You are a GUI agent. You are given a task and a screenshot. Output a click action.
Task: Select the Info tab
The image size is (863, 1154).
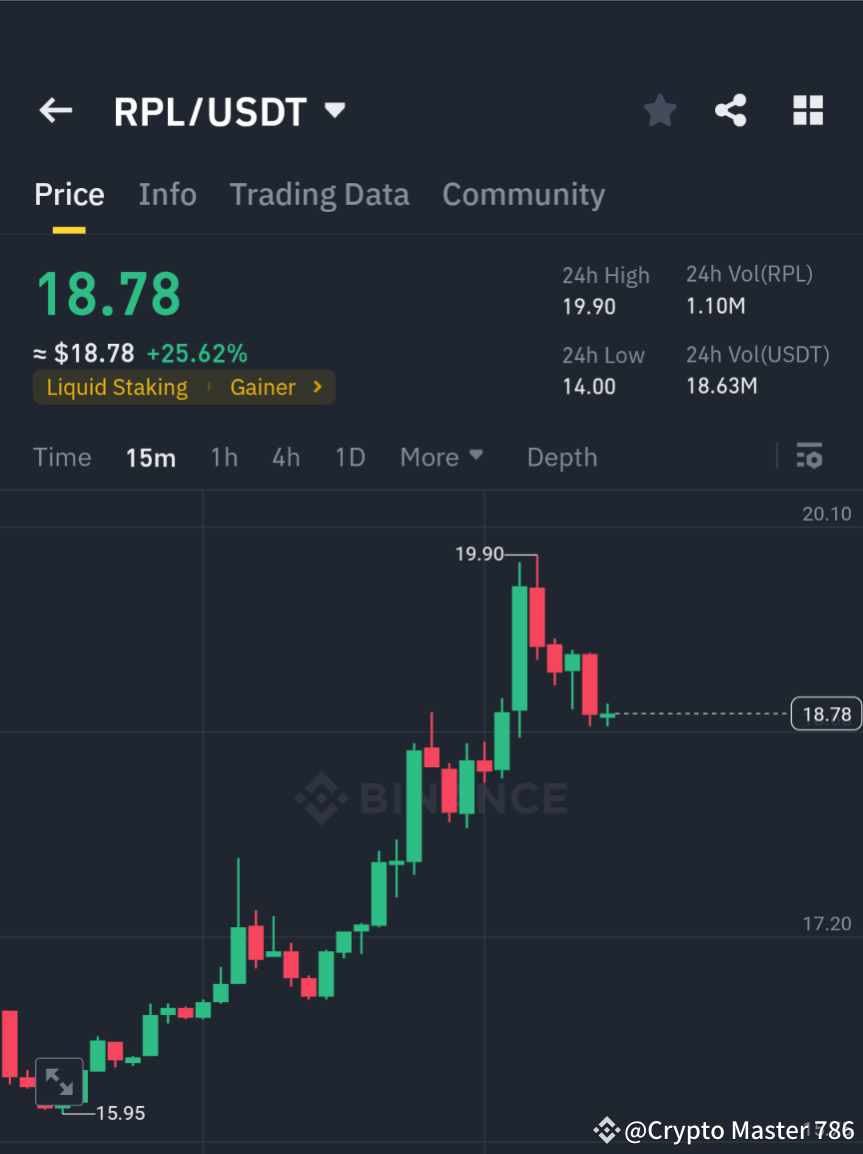tap(167, 194)
